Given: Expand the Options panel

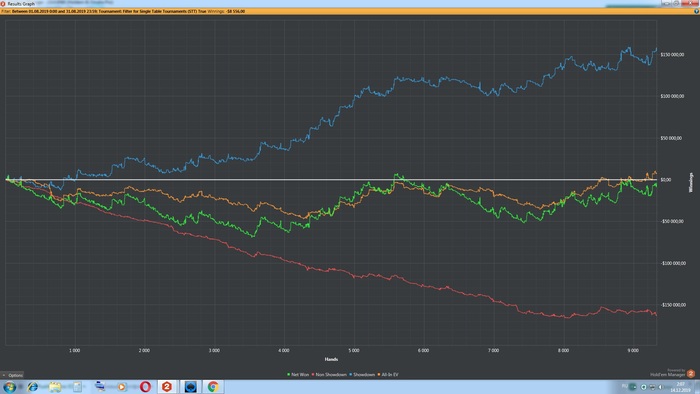Looking at the screenshot, I should tap(12, 375).
